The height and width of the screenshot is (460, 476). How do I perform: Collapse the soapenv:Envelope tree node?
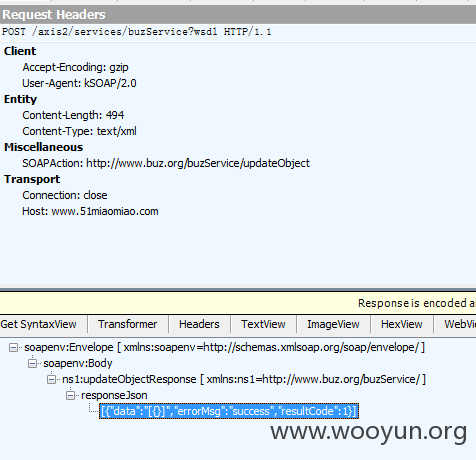(13, 348)
